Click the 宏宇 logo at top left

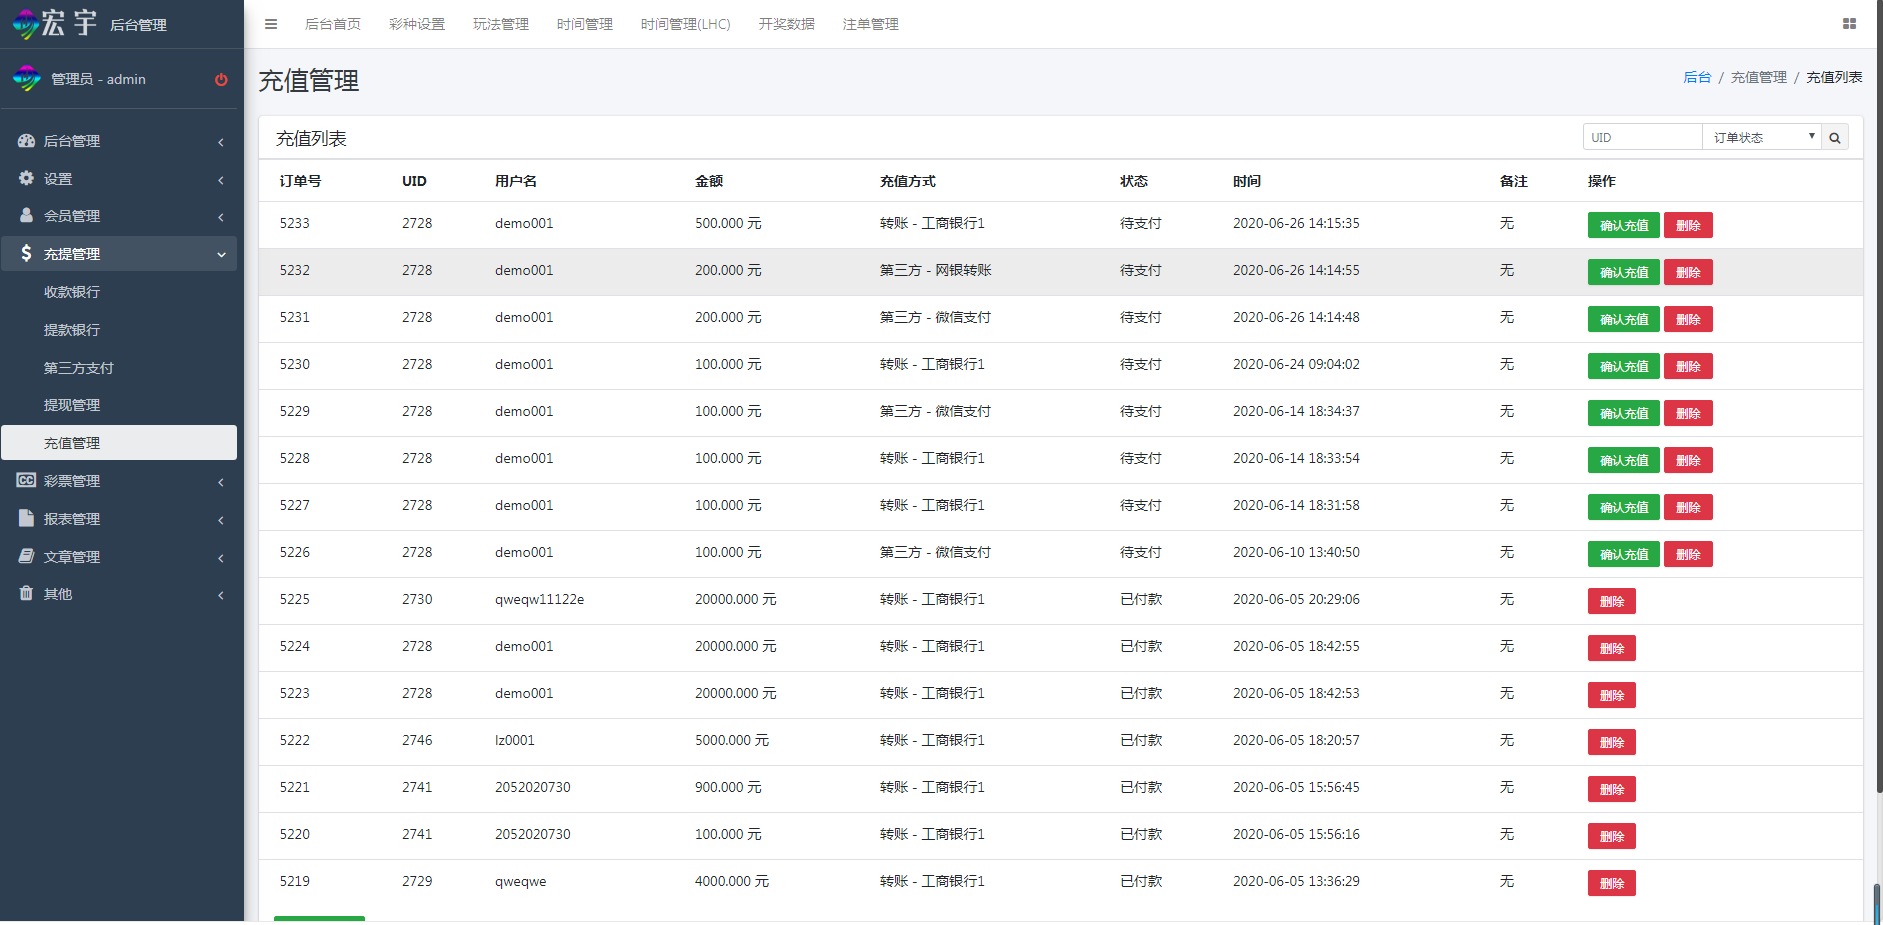(55, 23)
